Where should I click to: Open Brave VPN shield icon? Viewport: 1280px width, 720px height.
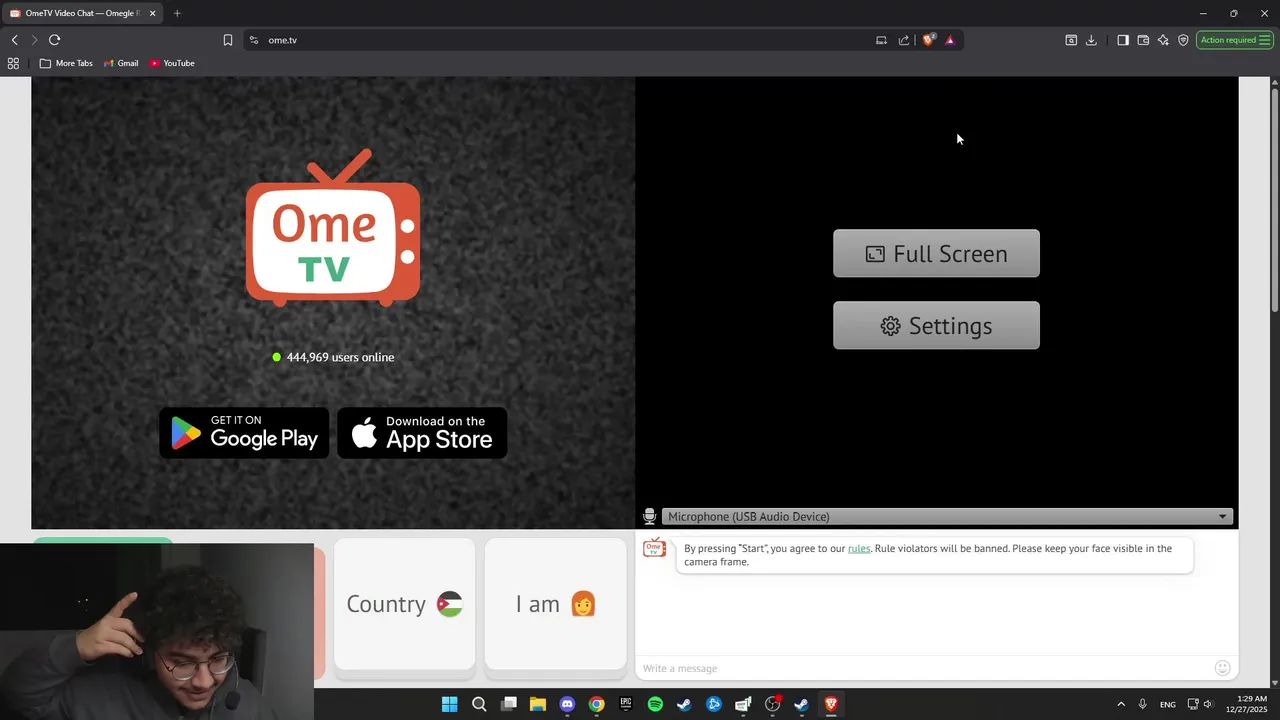coord(1183,40)
